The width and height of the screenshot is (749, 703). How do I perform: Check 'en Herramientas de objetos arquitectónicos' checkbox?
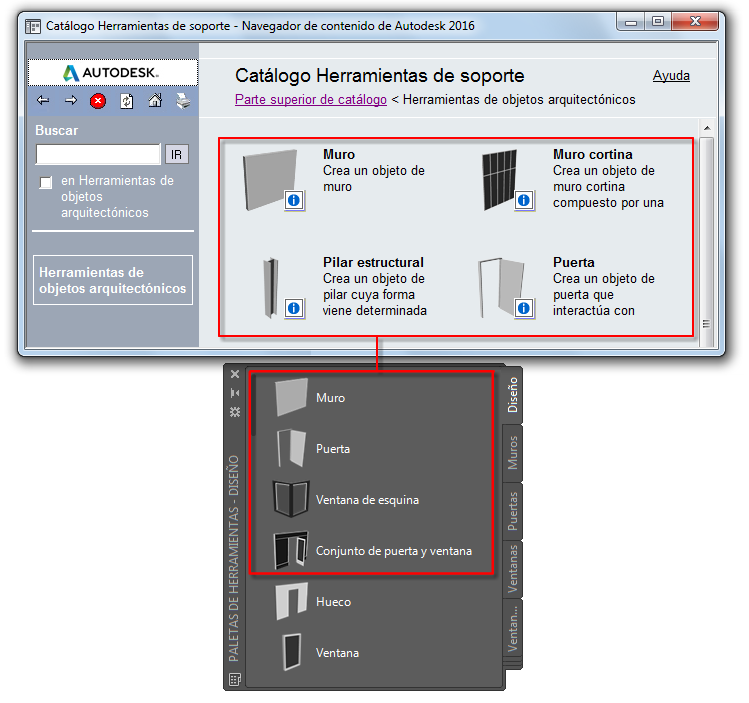click(46, 182)
